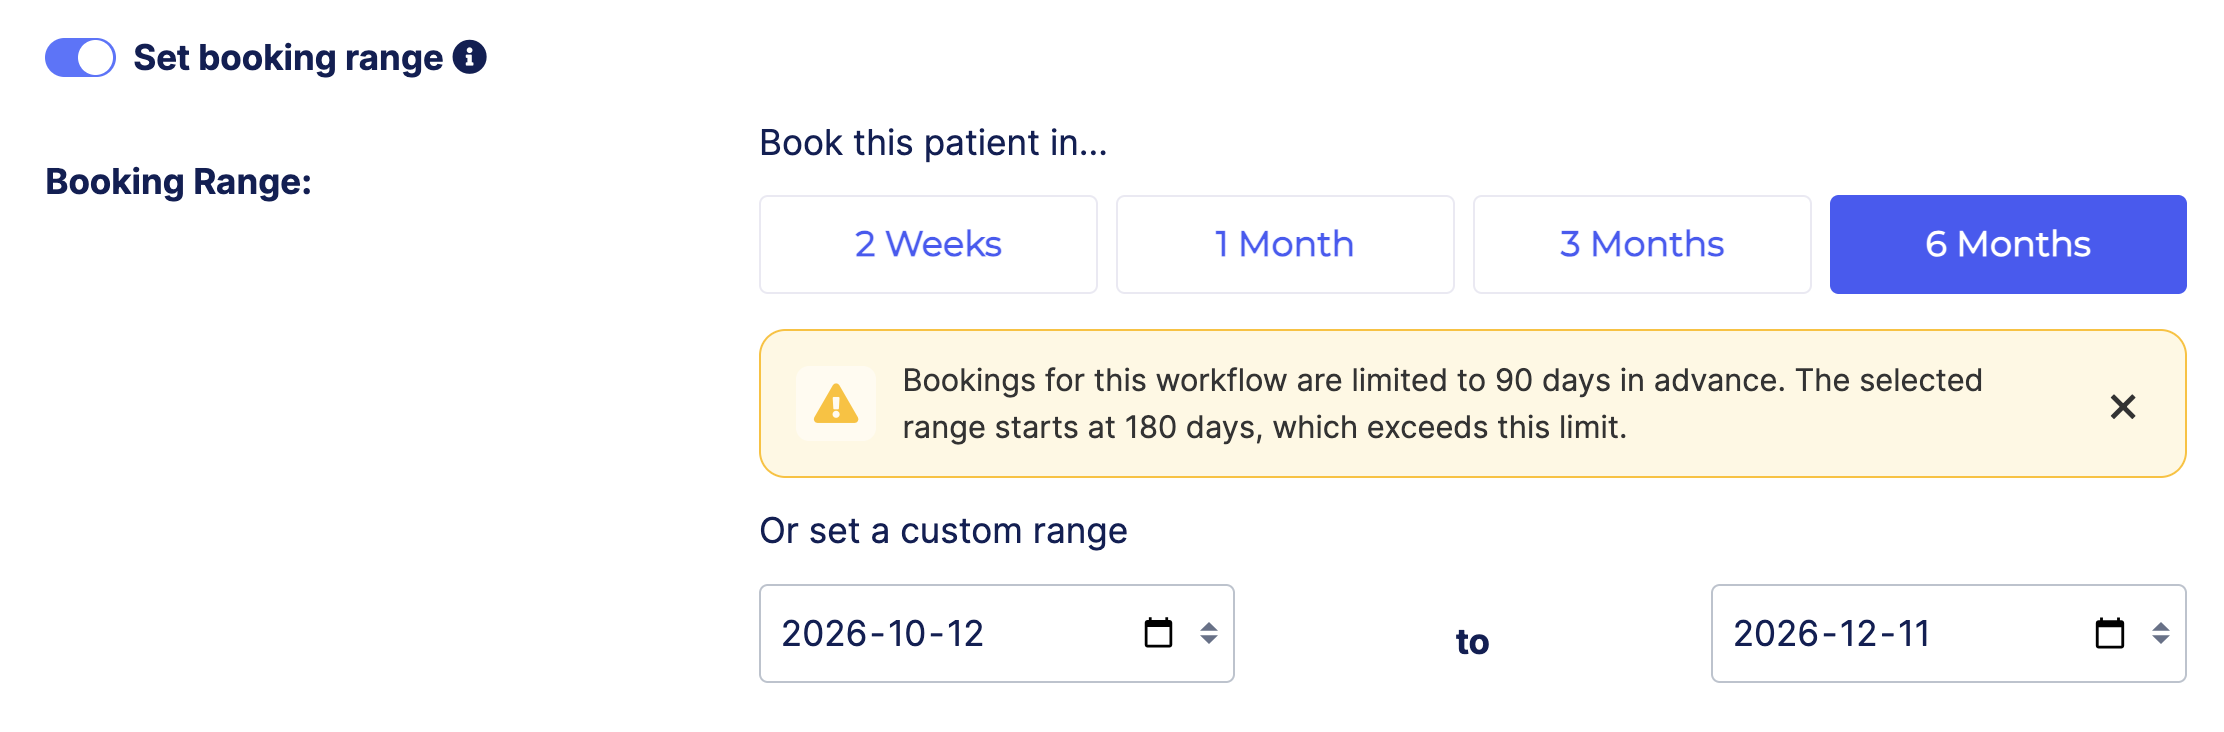Select the 2 Weeks booking range
Screen dimensions: 2224x732
(x=928, y=244)
